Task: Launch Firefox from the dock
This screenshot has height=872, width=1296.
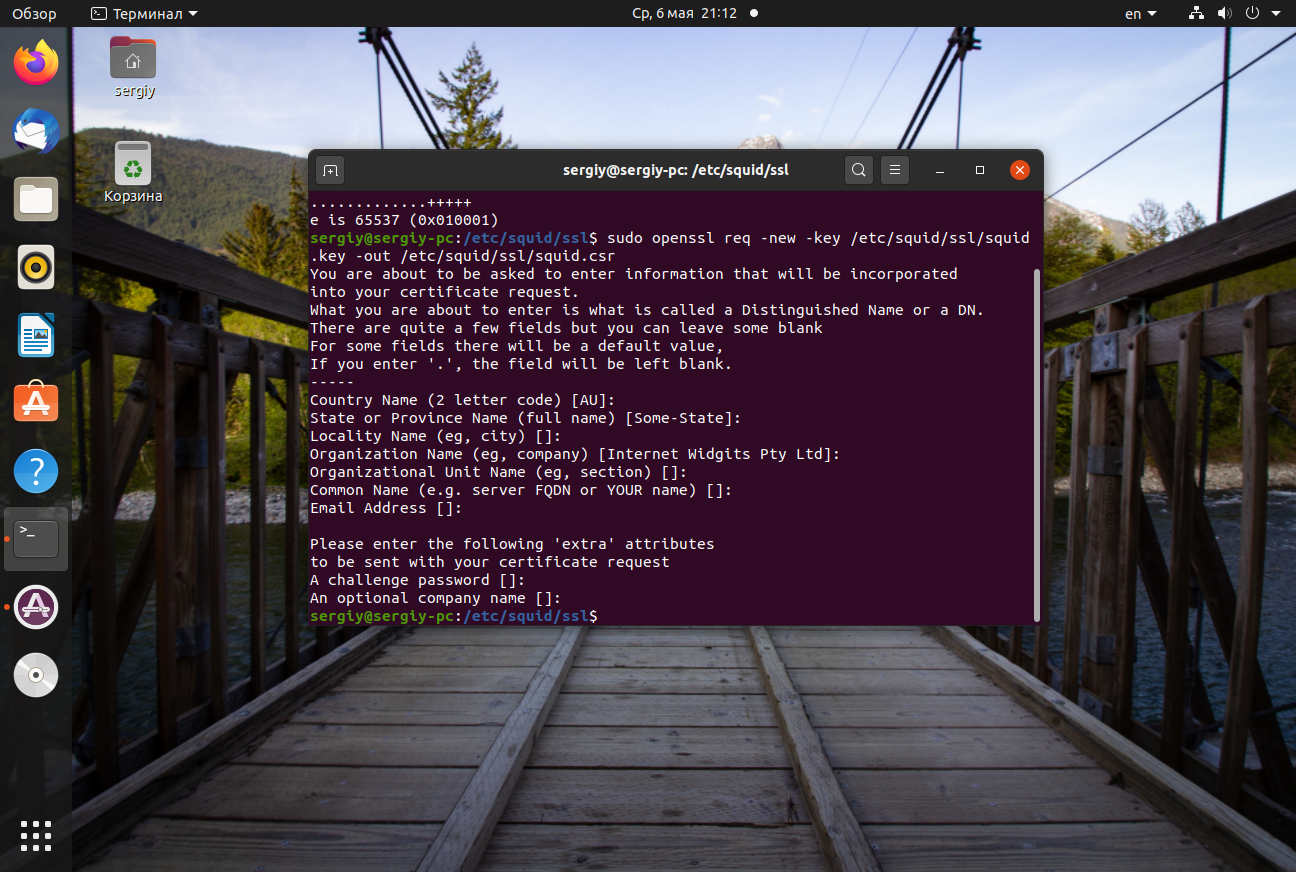Action: (36, 64)
